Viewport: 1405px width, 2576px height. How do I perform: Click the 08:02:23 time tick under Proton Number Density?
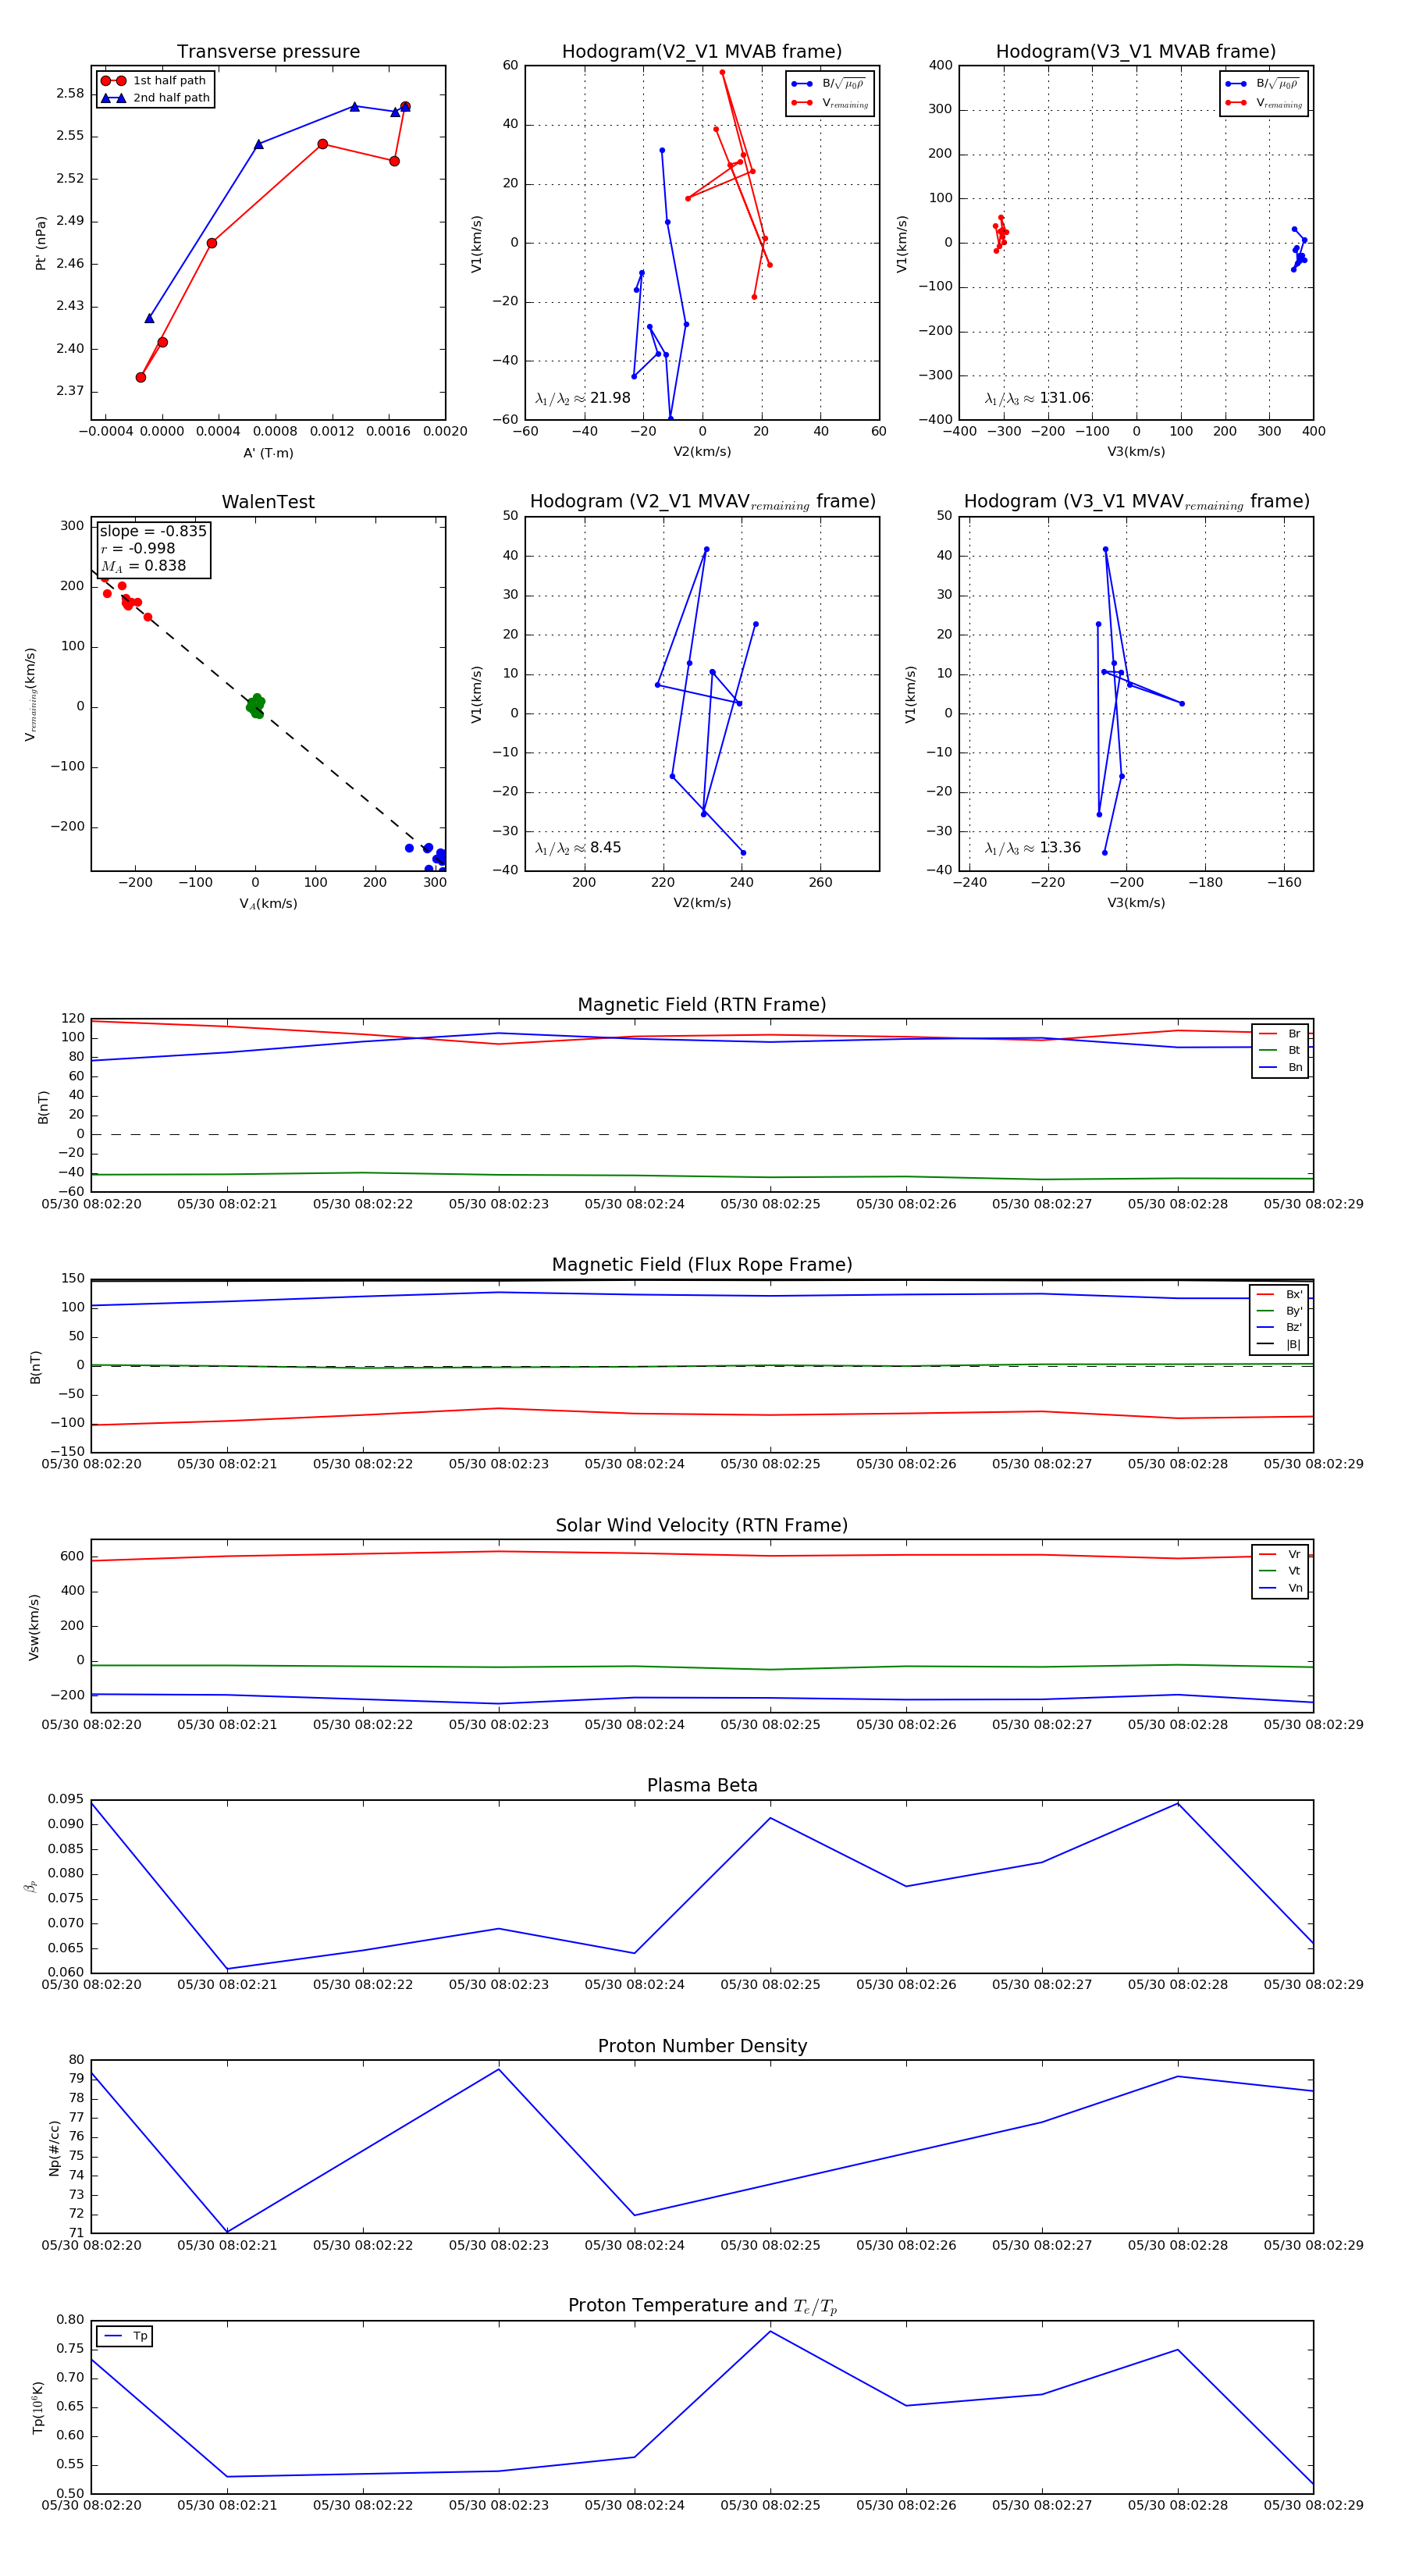(498, 2245)
